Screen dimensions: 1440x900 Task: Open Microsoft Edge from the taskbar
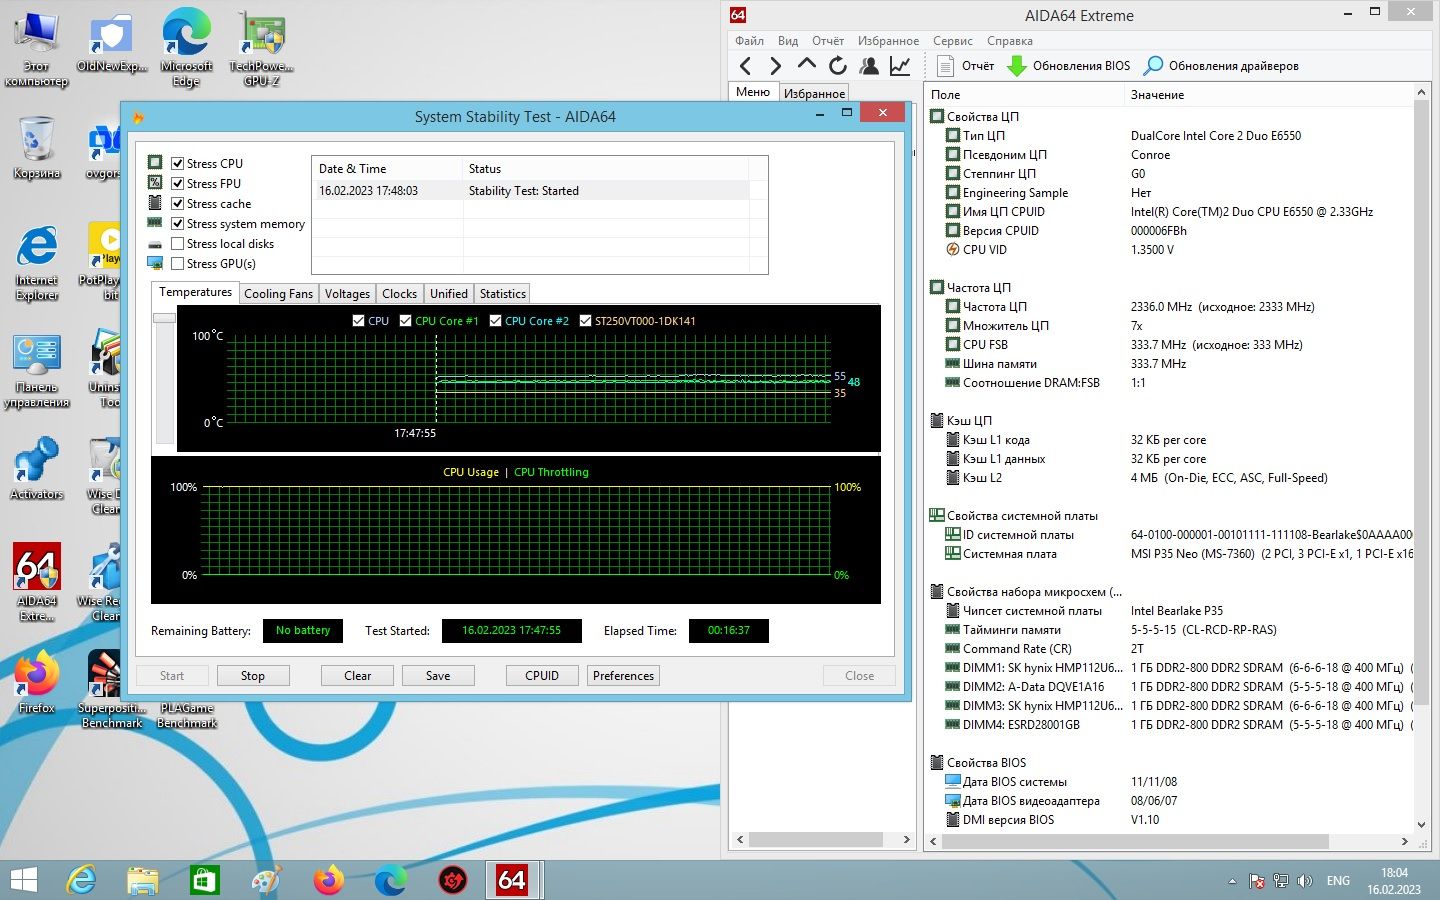click(390, 880)
